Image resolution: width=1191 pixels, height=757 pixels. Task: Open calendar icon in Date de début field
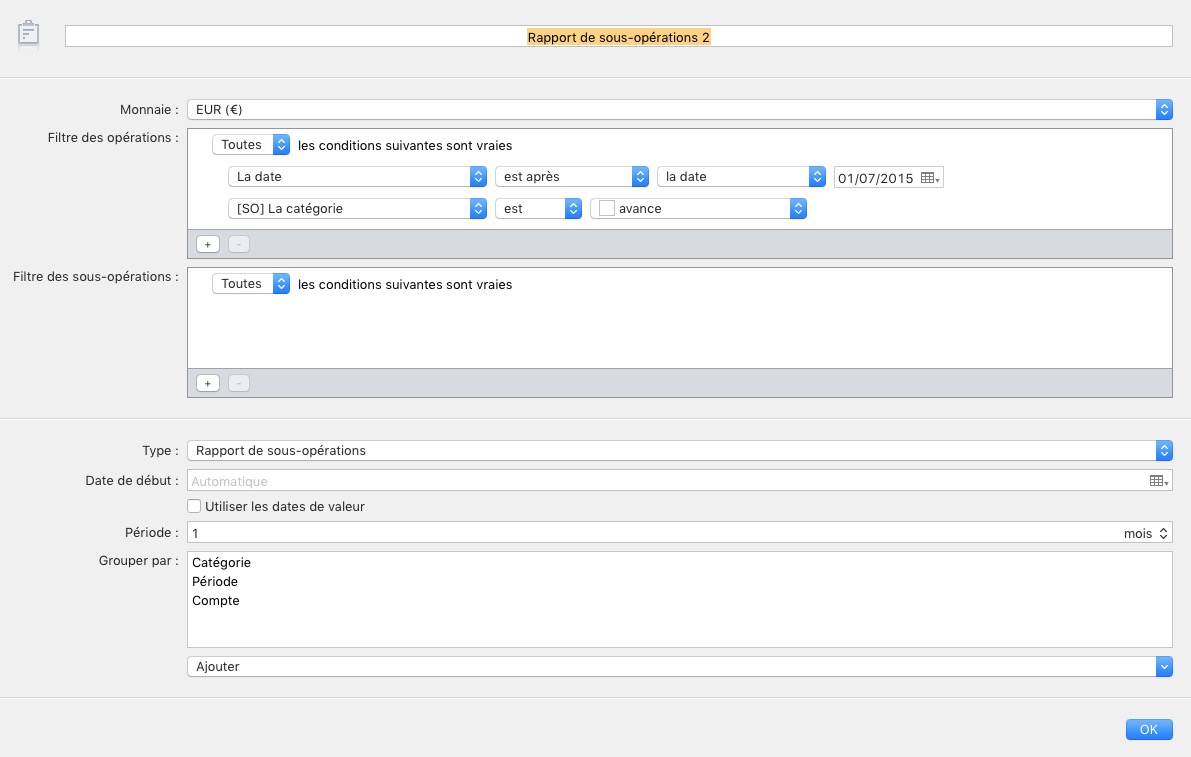pyautogui.click(x=1158, y=481)
